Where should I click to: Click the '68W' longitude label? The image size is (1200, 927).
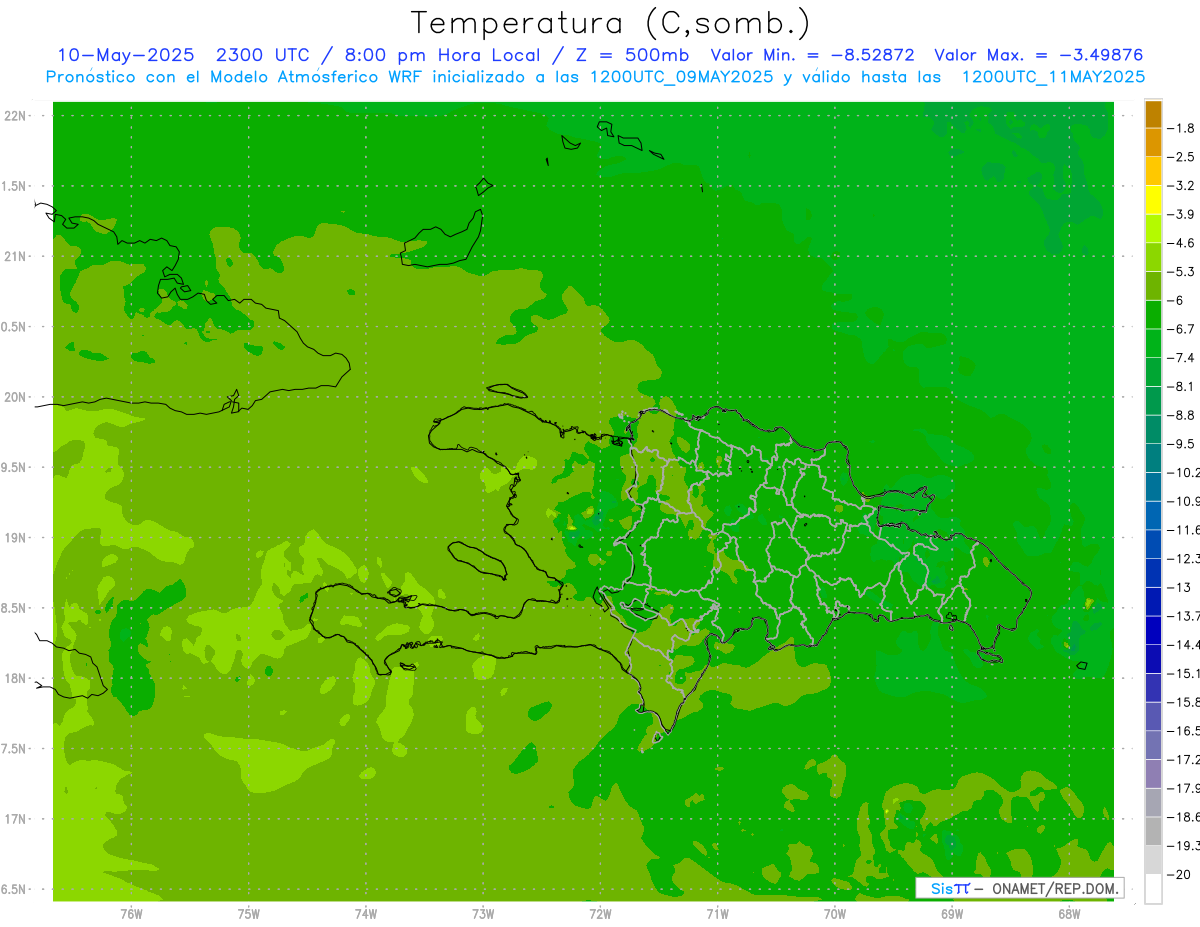pyautogui.click(x=1069, y=914)
